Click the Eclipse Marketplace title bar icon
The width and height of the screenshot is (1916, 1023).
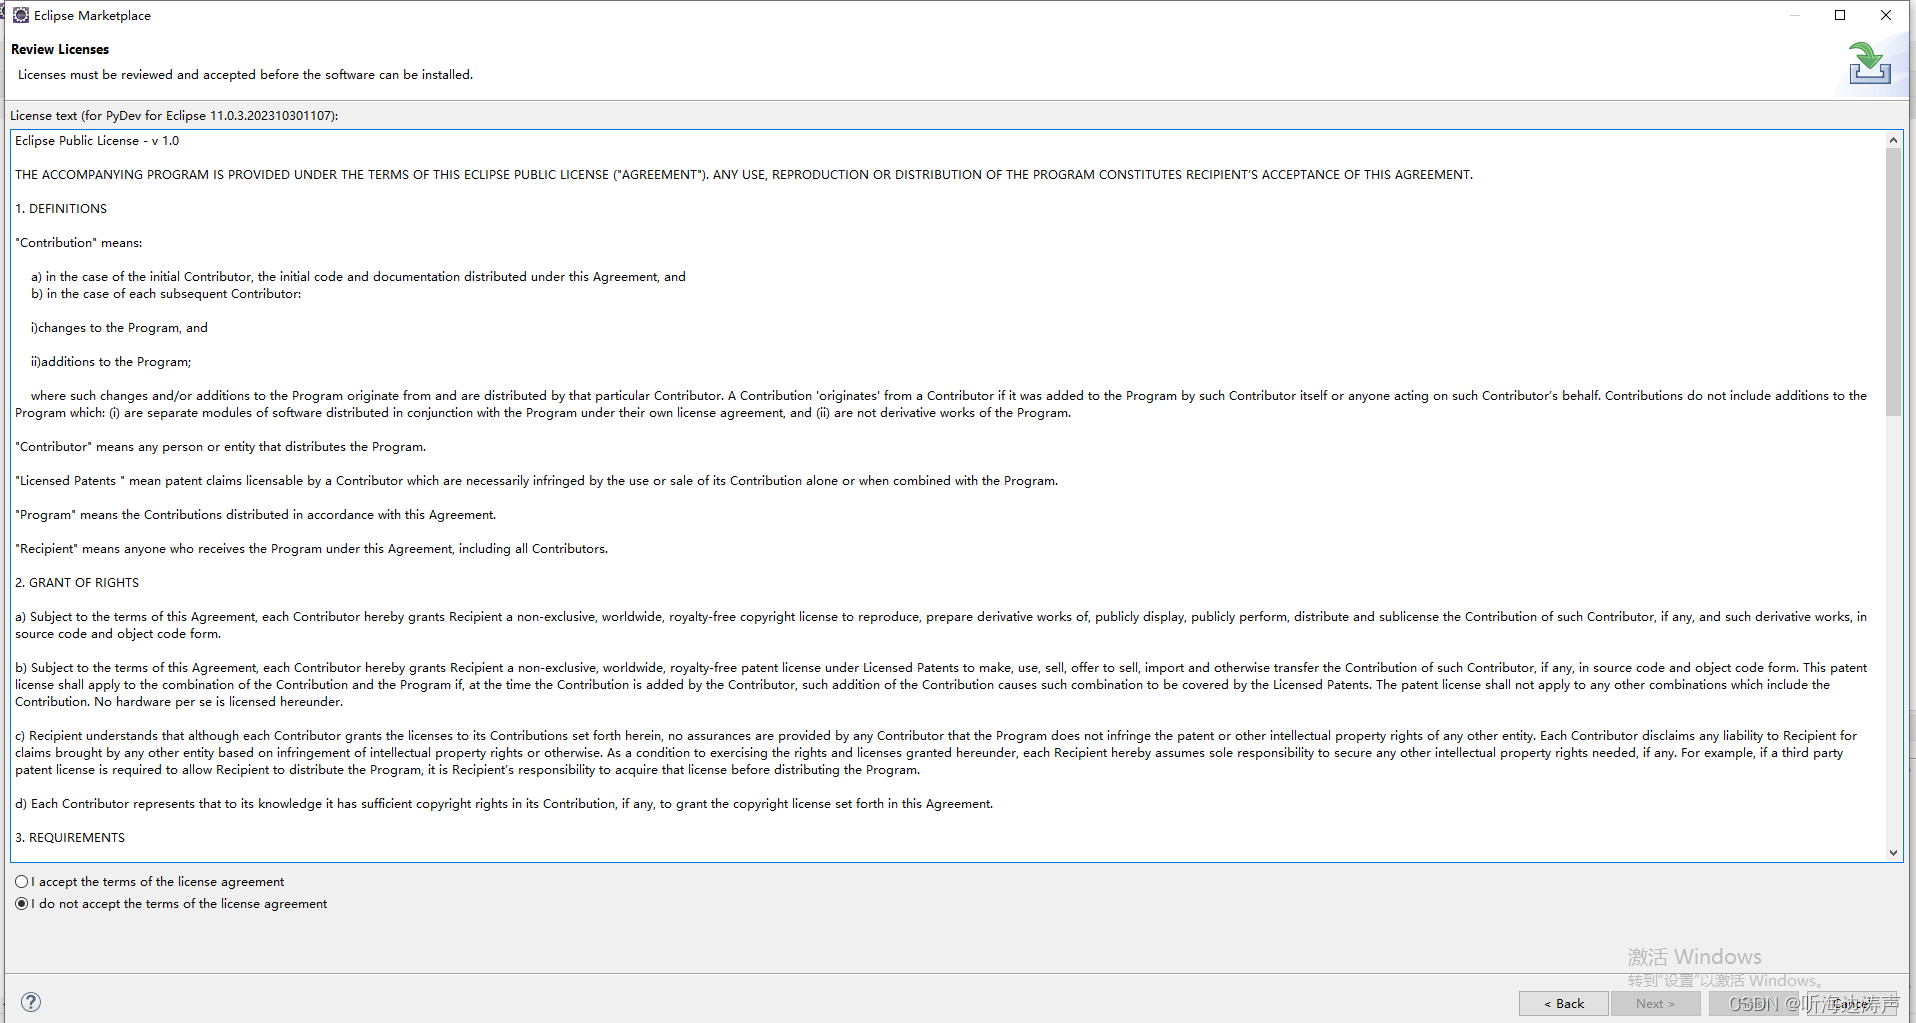(x=21, y=15)
